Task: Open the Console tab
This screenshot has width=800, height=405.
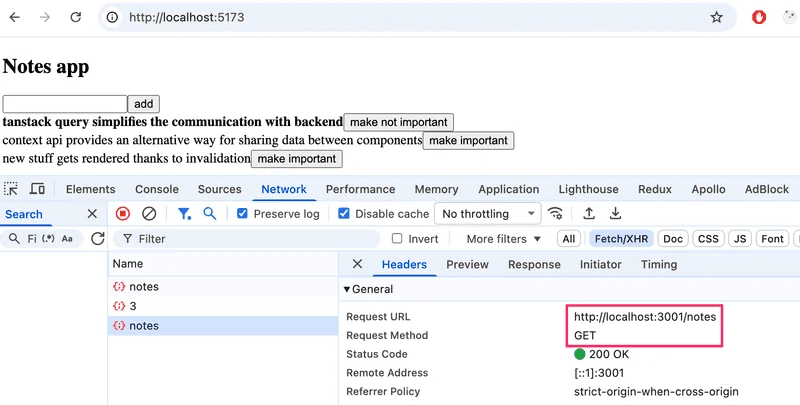Action: [x=157, y=189]
